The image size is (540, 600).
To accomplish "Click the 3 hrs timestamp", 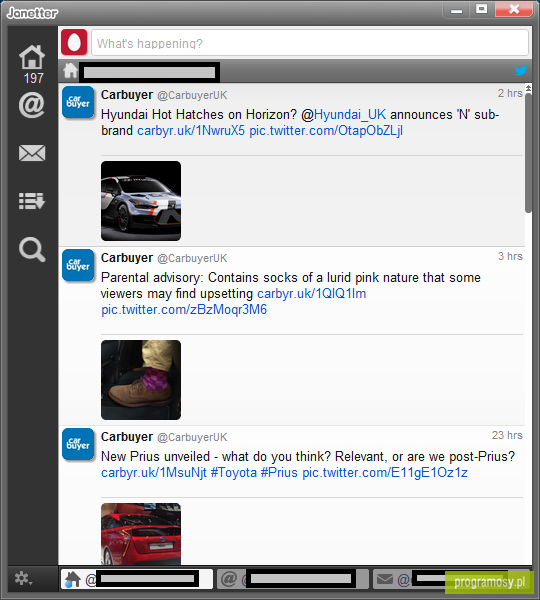I will tap(510, 256).
